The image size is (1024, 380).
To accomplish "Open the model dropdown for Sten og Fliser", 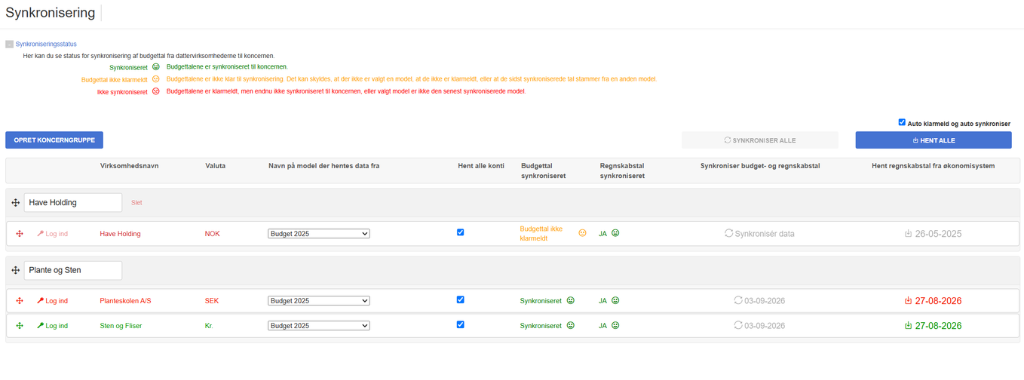I will 319,326.
